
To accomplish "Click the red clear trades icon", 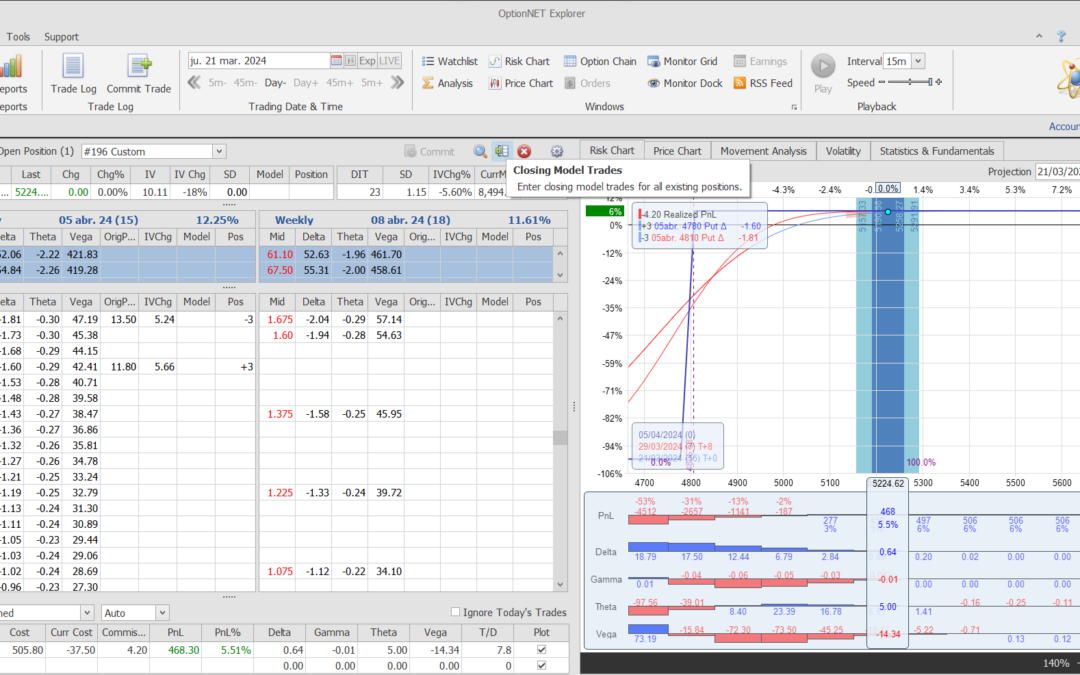I will pyautogui.click(x=524, y=151).
